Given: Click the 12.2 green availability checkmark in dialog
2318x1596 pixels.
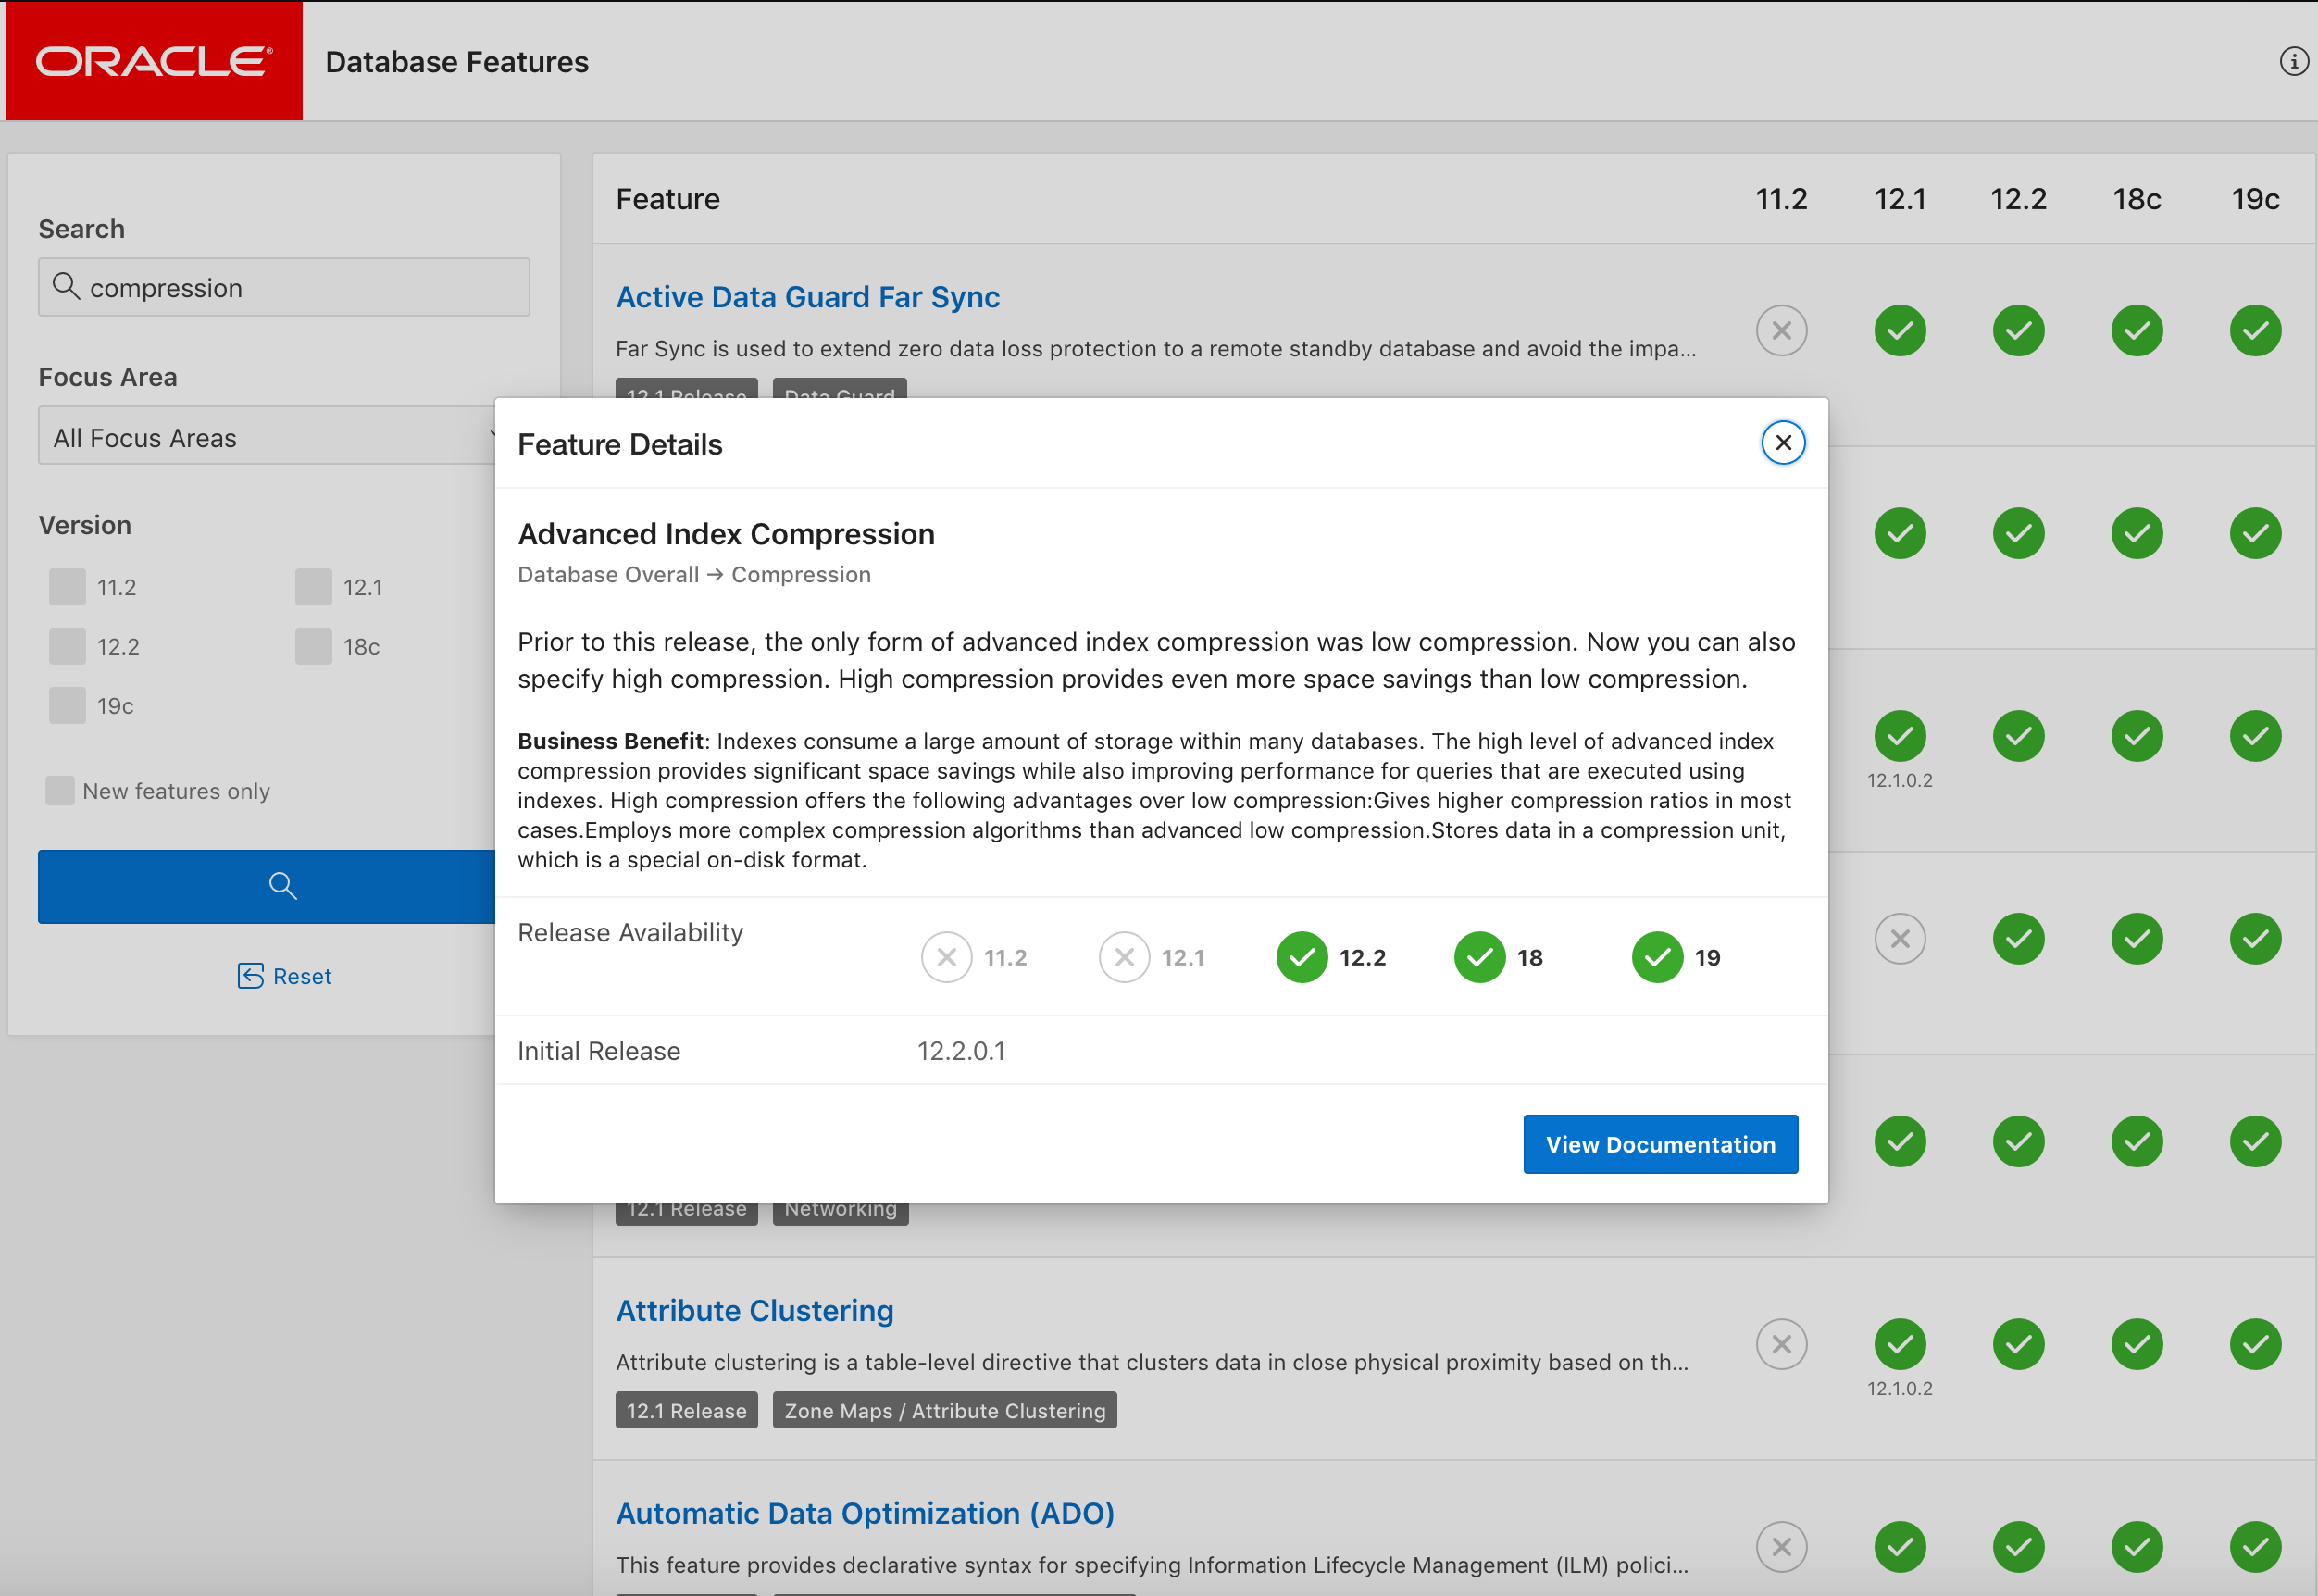Looking at the screenshot, I should (1301, 957).
